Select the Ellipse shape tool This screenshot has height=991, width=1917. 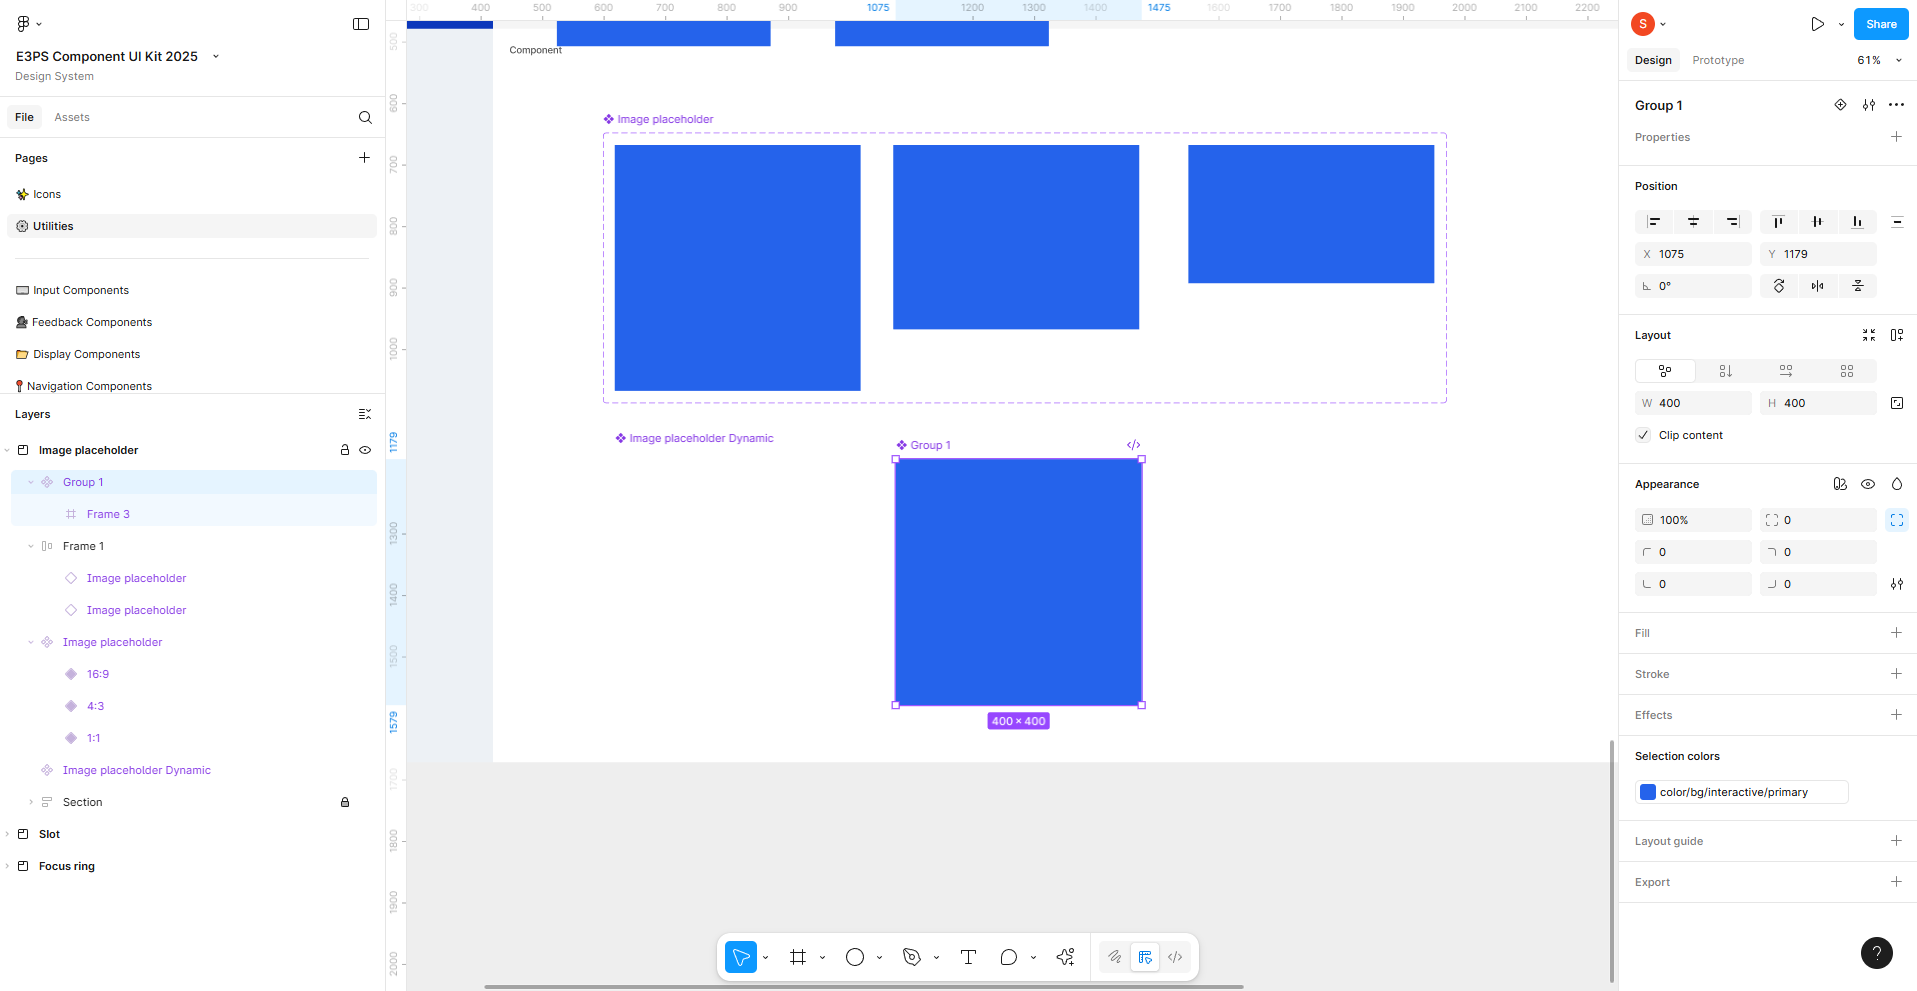click(x=855, y=957)
